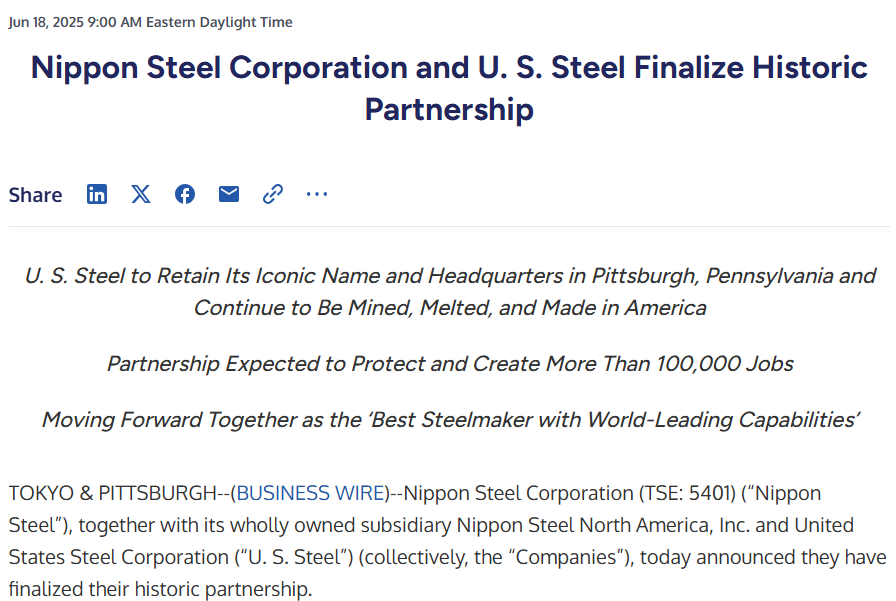Open more share options ellipsis
This screenshot has width=896, height=601.
click(317, 194)
